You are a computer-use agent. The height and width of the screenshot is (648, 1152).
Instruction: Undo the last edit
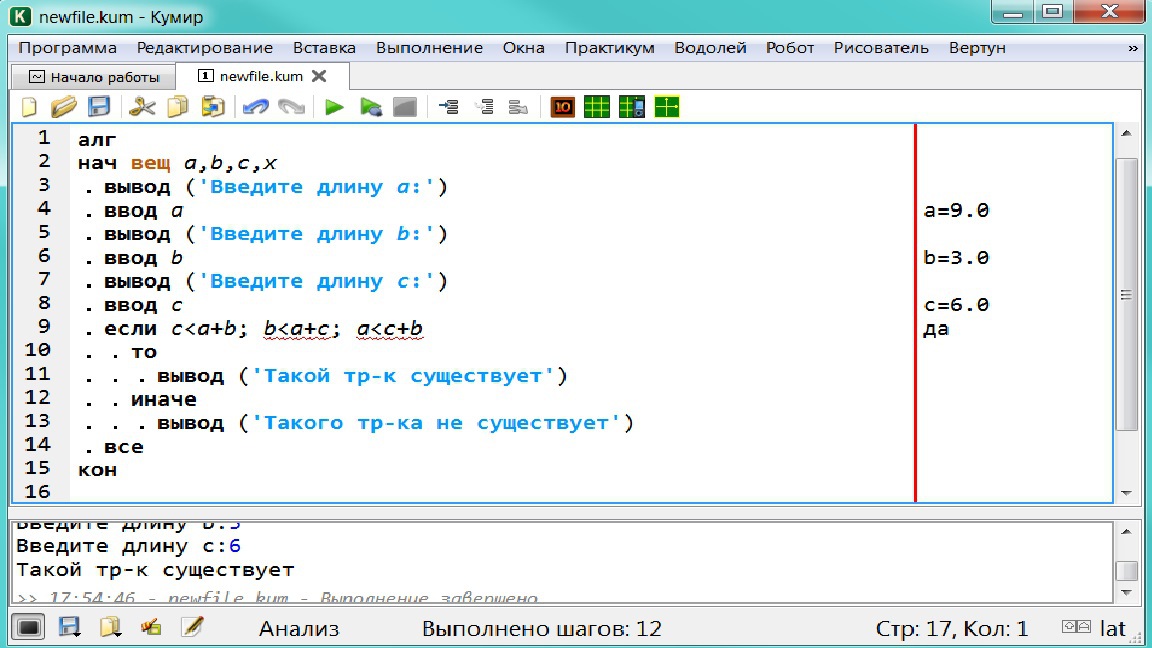click(x=256, y=107)
